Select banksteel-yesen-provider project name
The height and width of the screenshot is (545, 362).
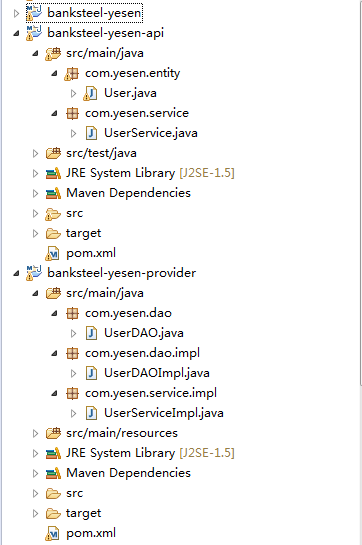point(121,273)
